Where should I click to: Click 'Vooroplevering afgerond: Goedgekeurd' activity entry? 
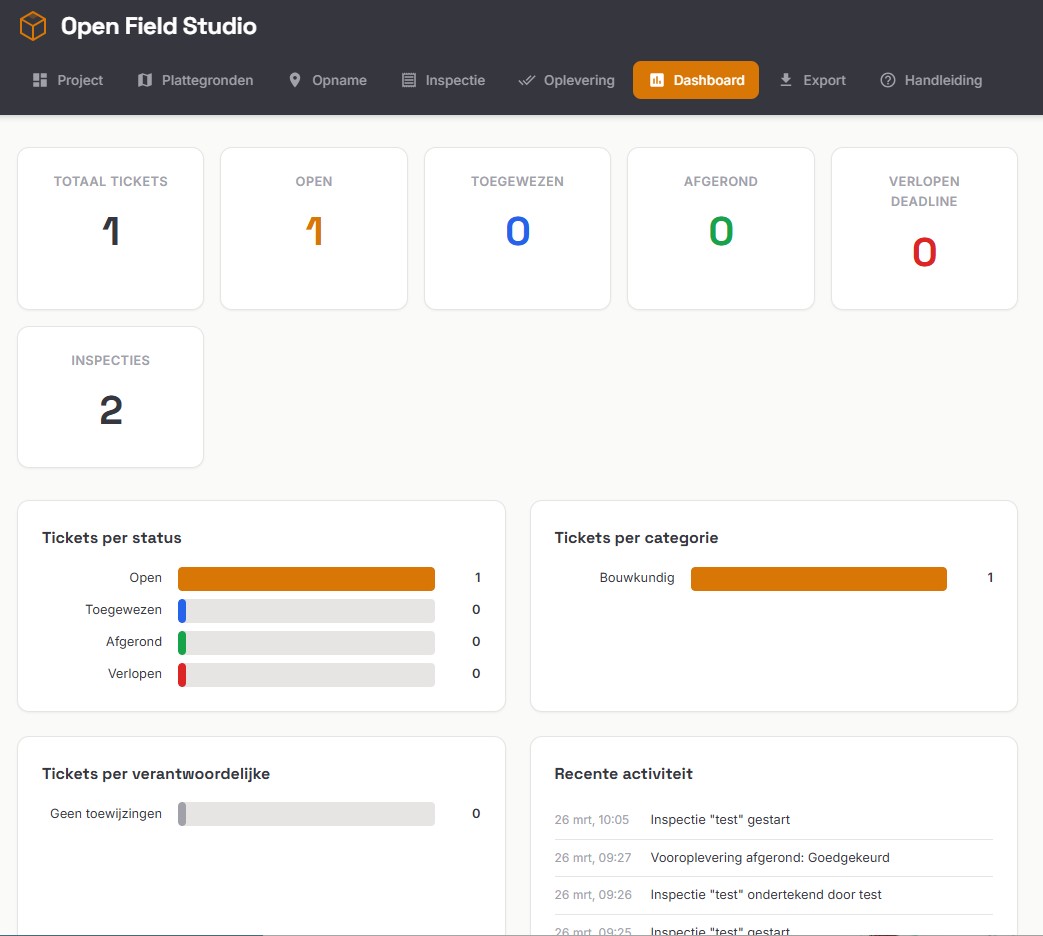pos(769,857)
